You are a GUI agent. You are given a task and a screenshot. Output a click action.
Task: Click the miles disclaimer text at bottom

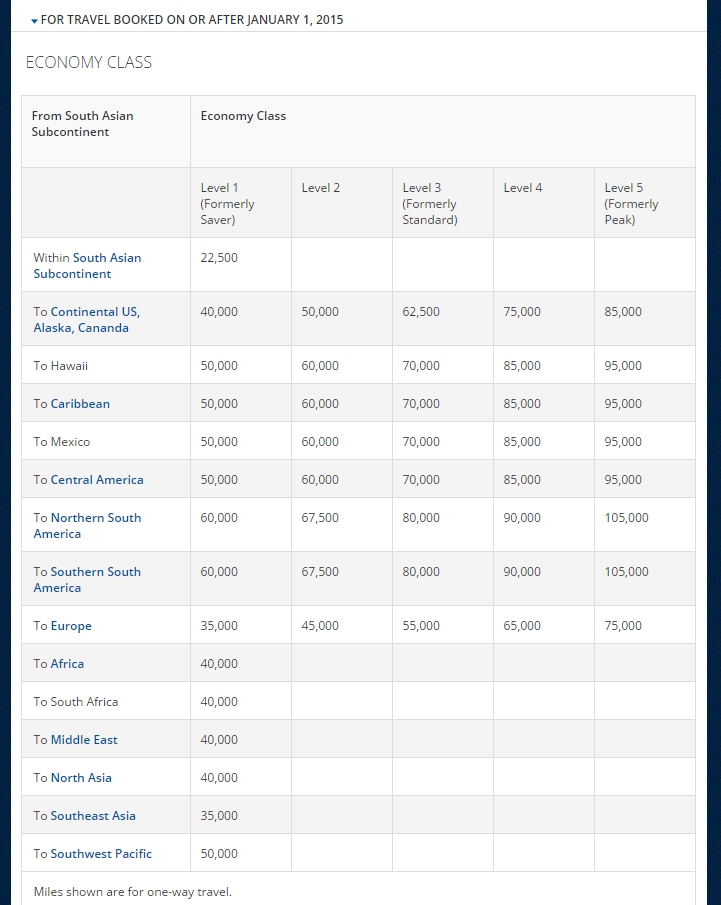132,891
